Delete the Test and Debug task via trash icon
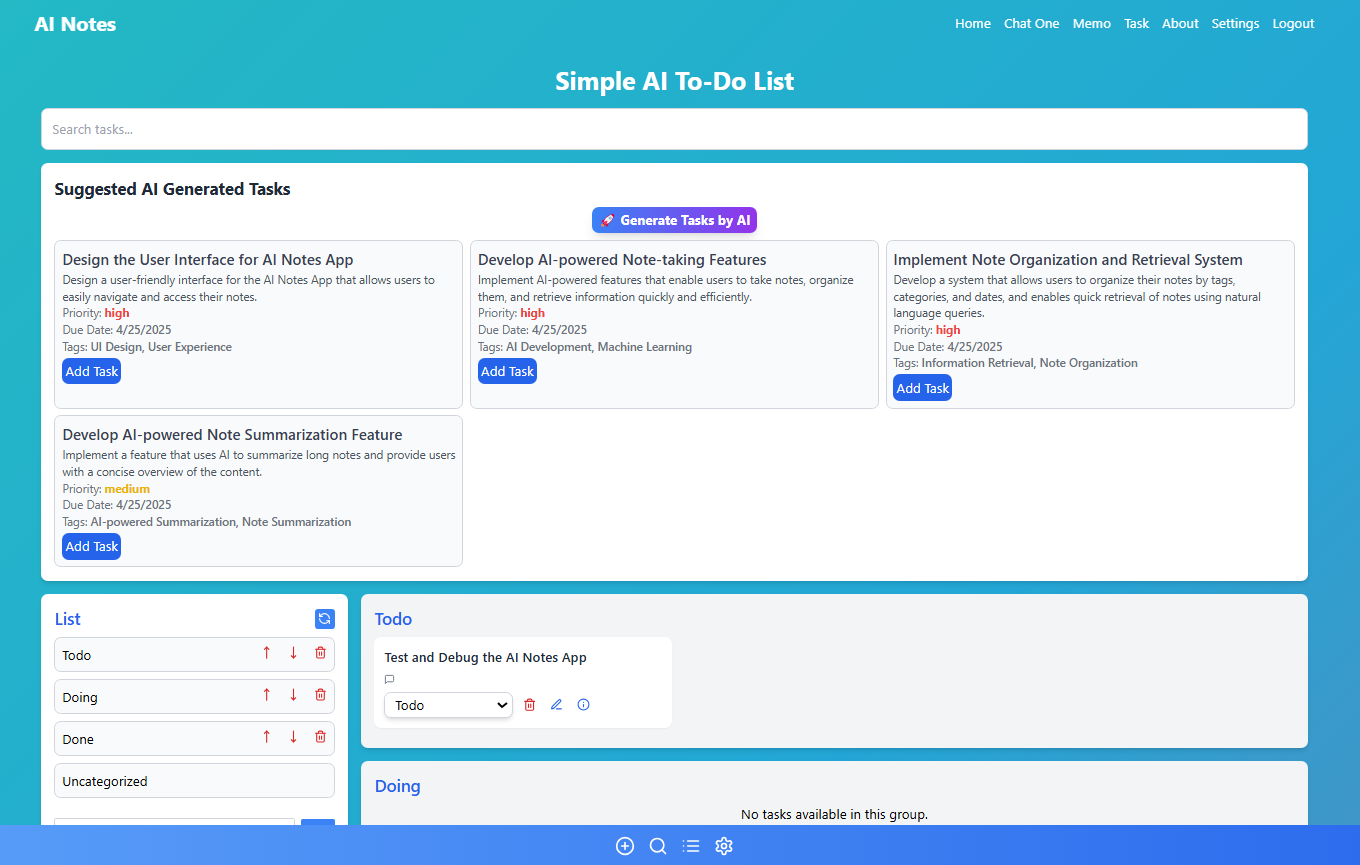 [x=529, y=704]
